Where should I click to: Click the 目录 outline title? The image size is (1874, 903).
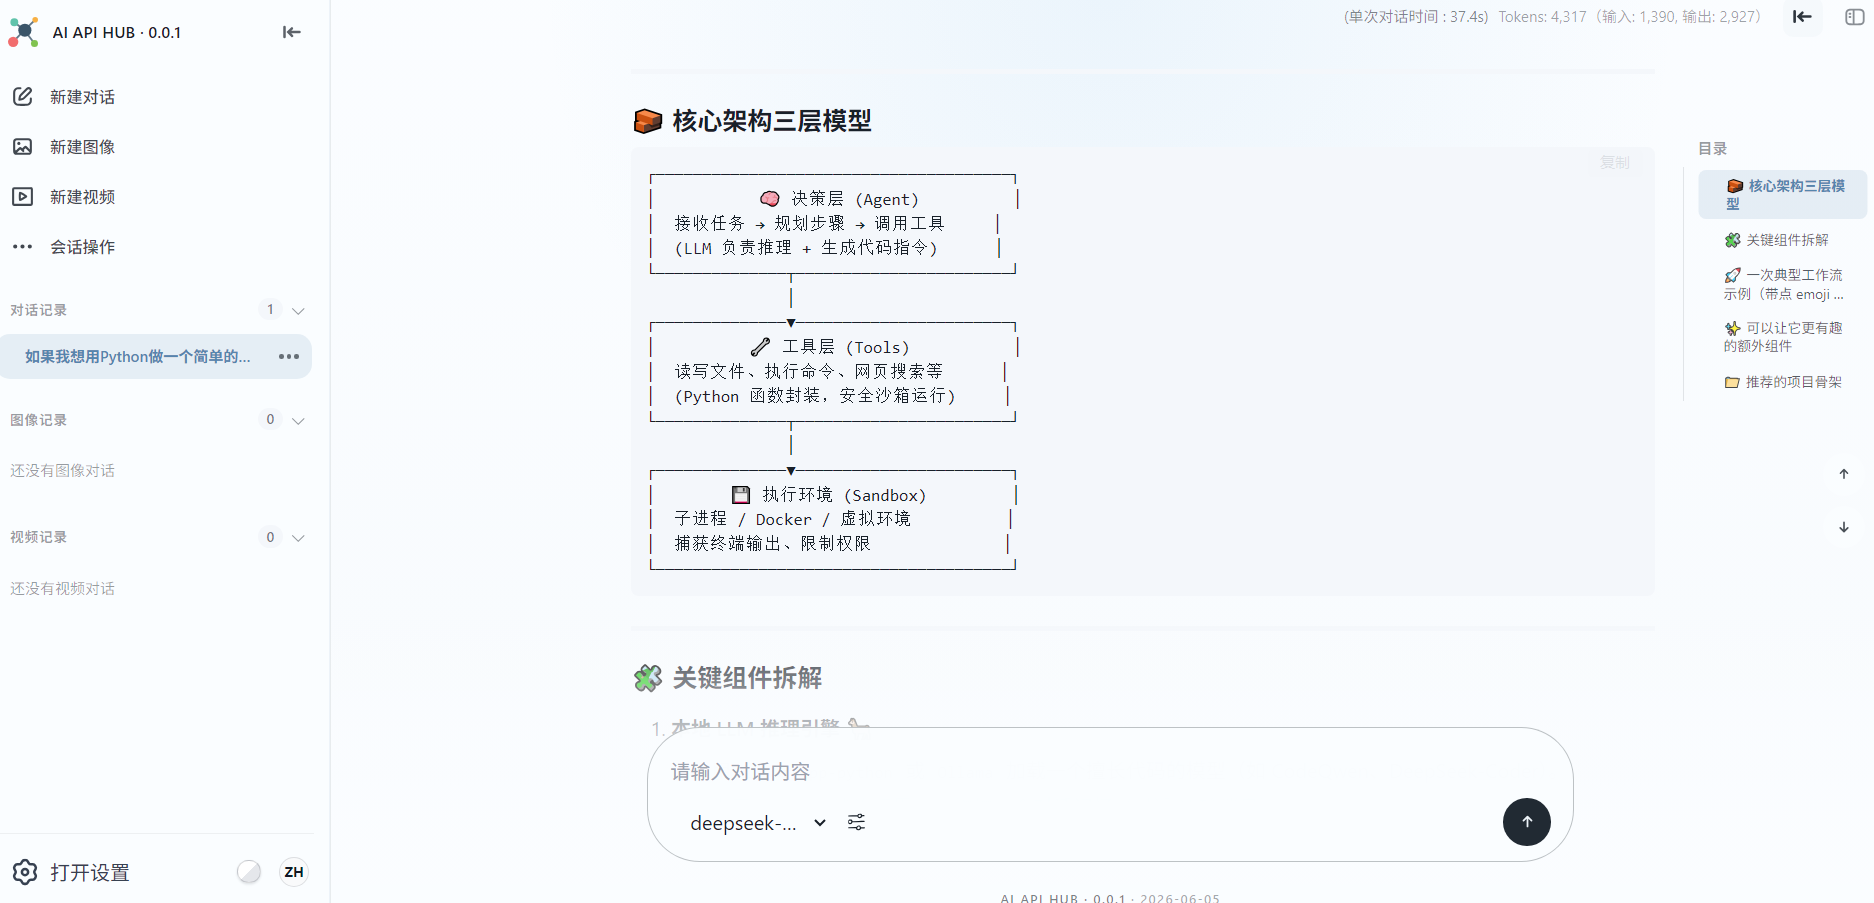tap(1712, 149)
